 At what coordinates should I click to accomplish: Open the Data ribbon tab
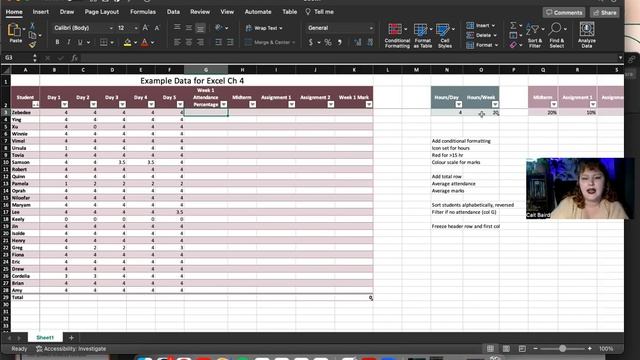(173, 12)
